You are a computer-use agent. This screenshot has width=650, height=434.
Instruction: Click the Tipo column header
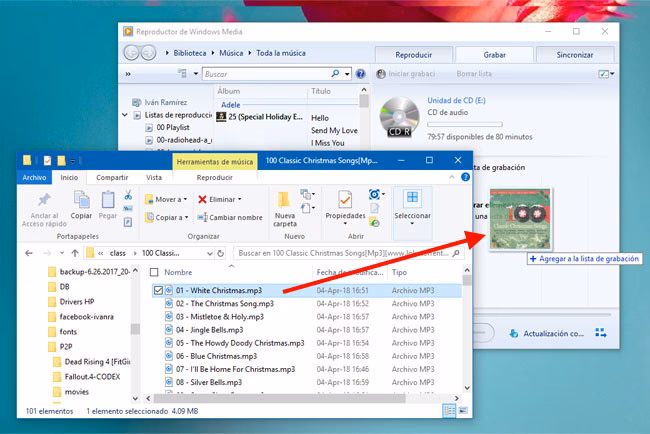point(399,272)
